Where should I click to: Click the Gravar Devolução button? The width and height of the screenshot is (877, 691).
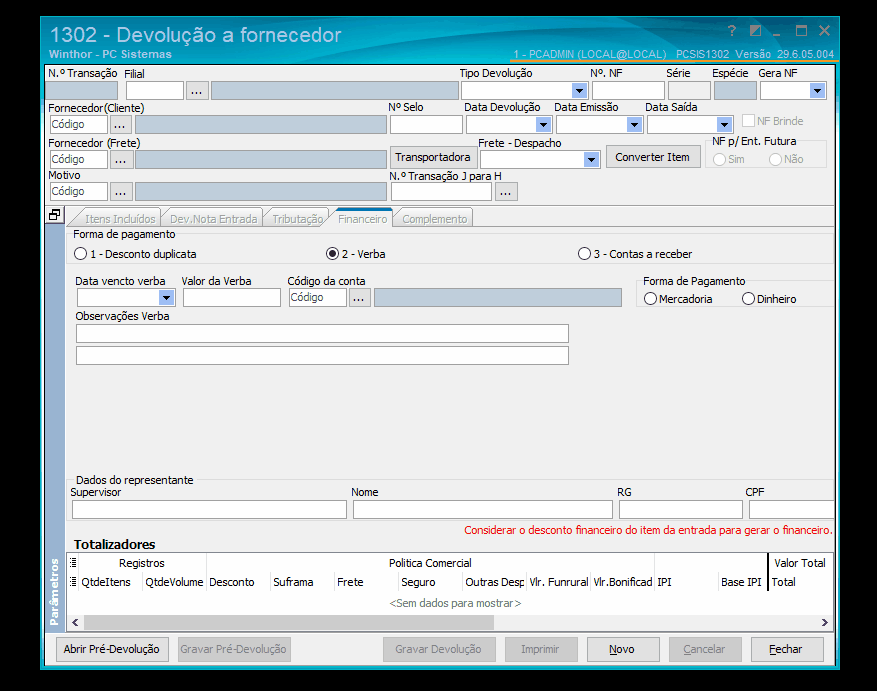pos(438,649)
